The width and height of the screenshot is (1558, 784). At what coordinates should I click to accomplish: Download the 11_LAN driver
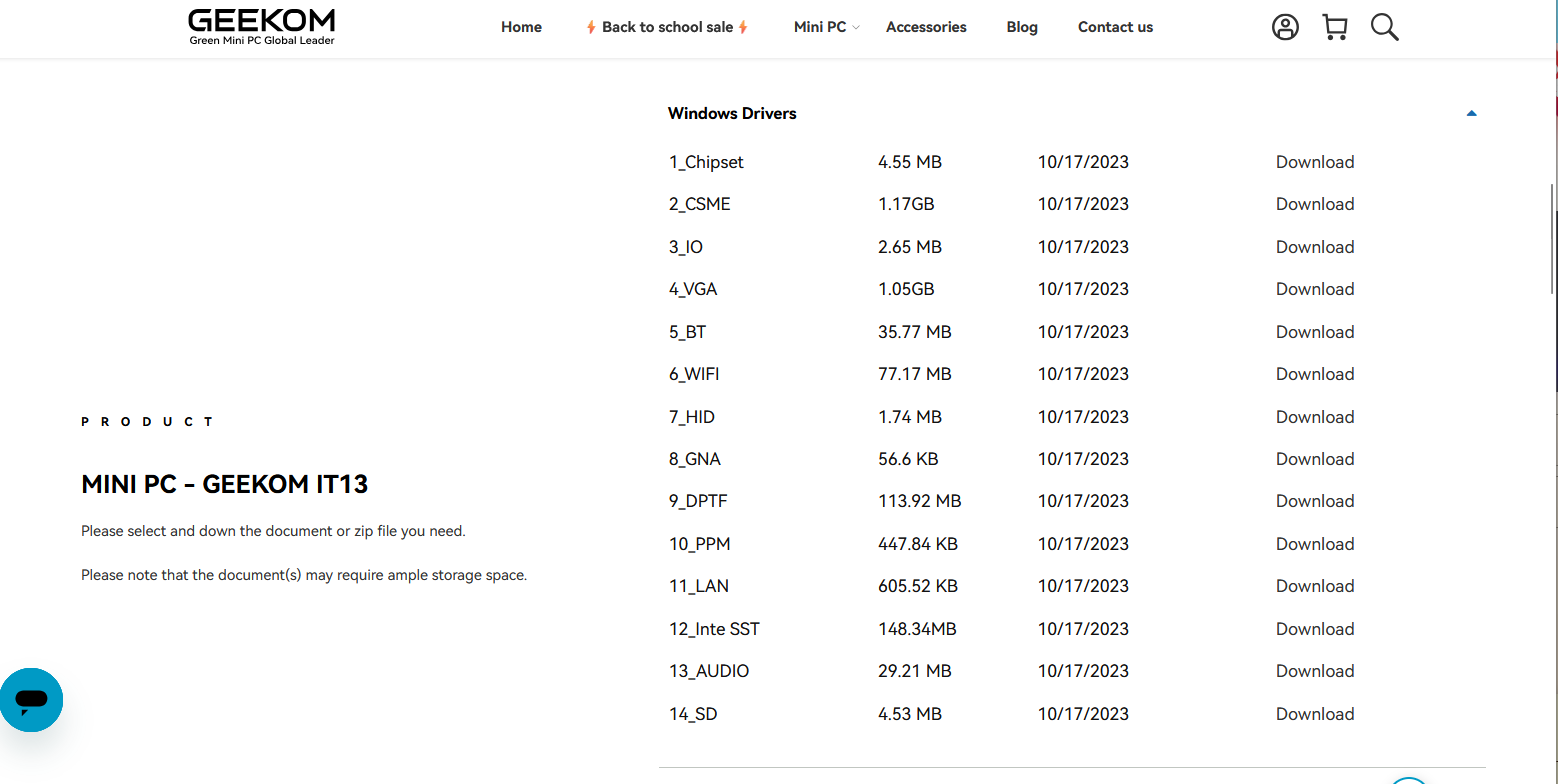point(1315,586)
